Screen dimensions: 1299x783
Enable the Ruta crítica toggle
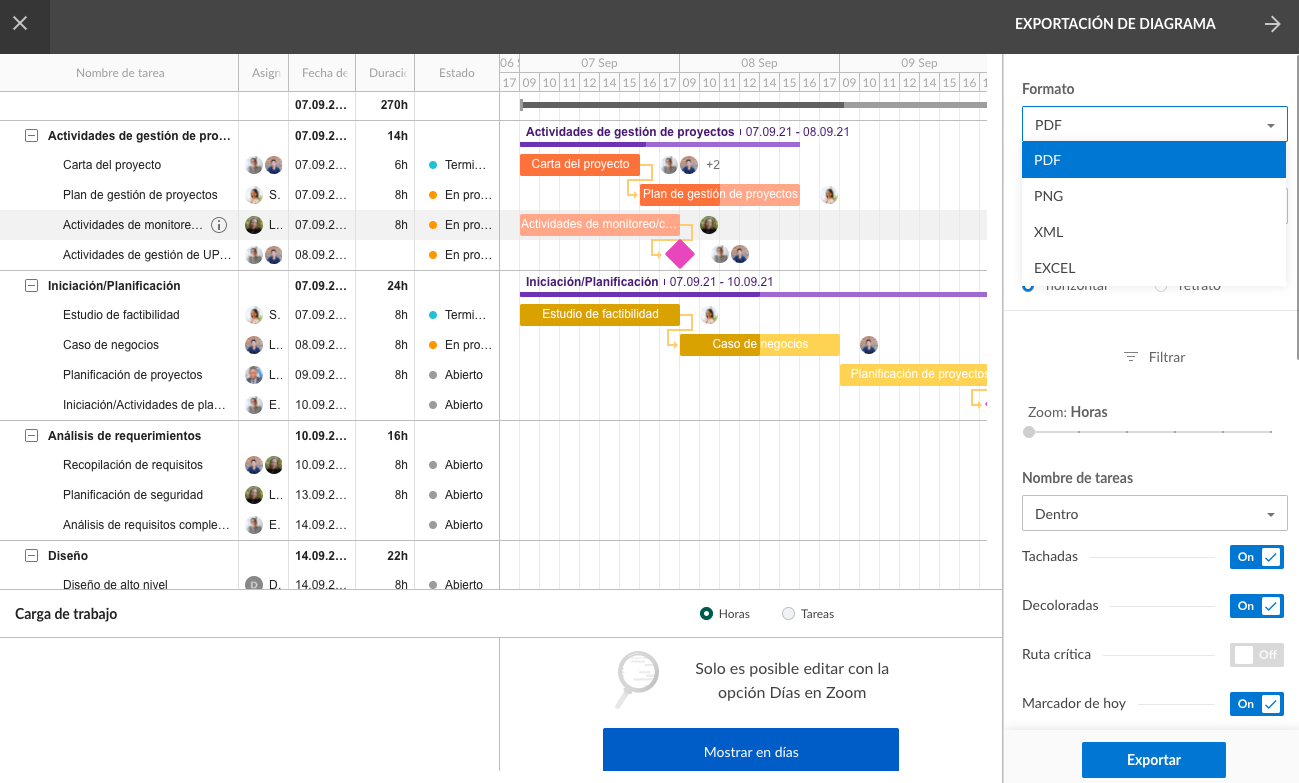click(x=1256, y=654)
